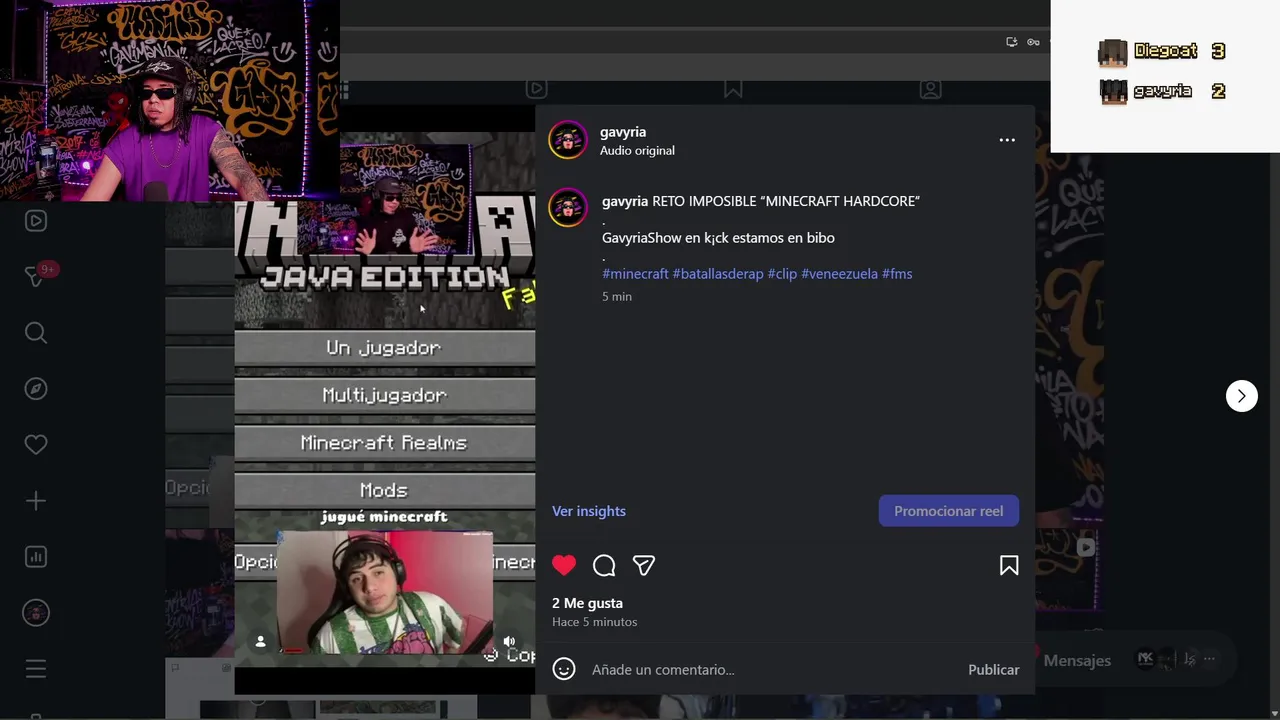Click three dots in Mensajes bar

tap(1210, 659)
